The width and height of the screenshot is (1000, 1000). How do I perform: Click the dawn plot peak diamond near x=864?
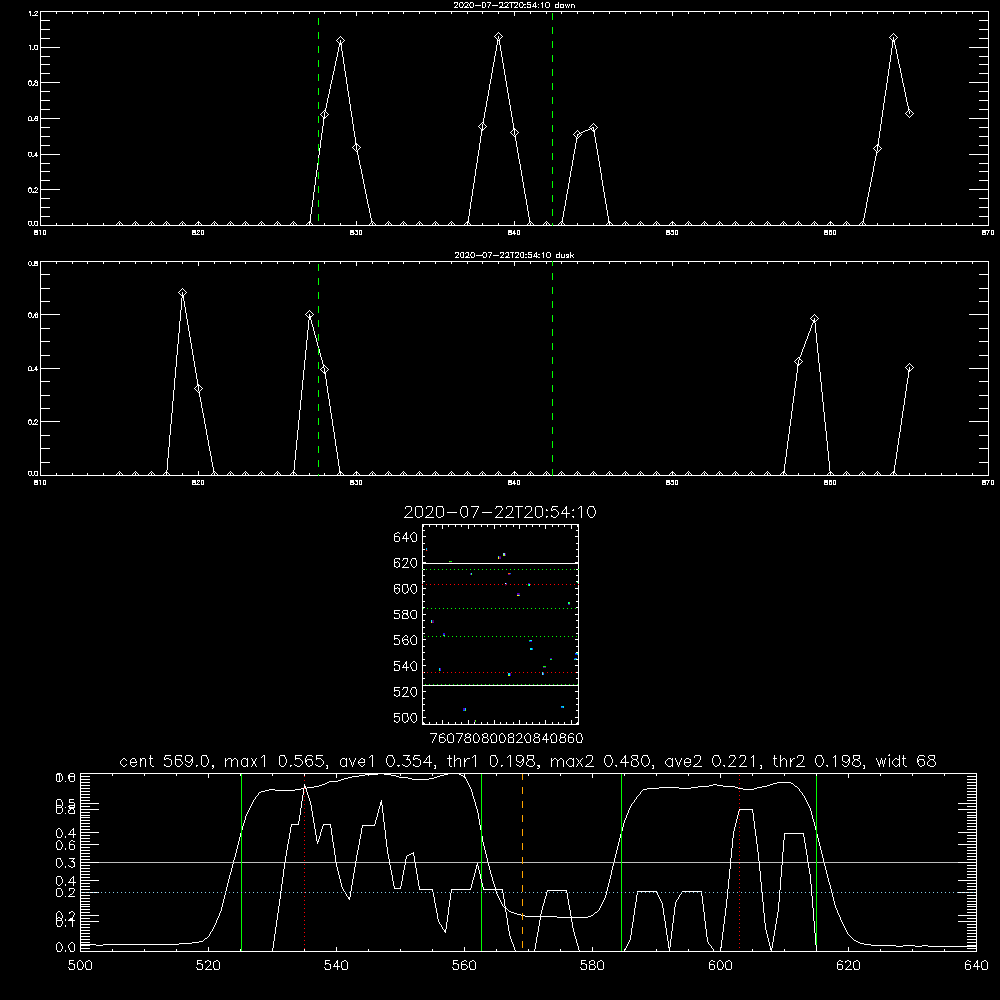(x=893, y=38)
